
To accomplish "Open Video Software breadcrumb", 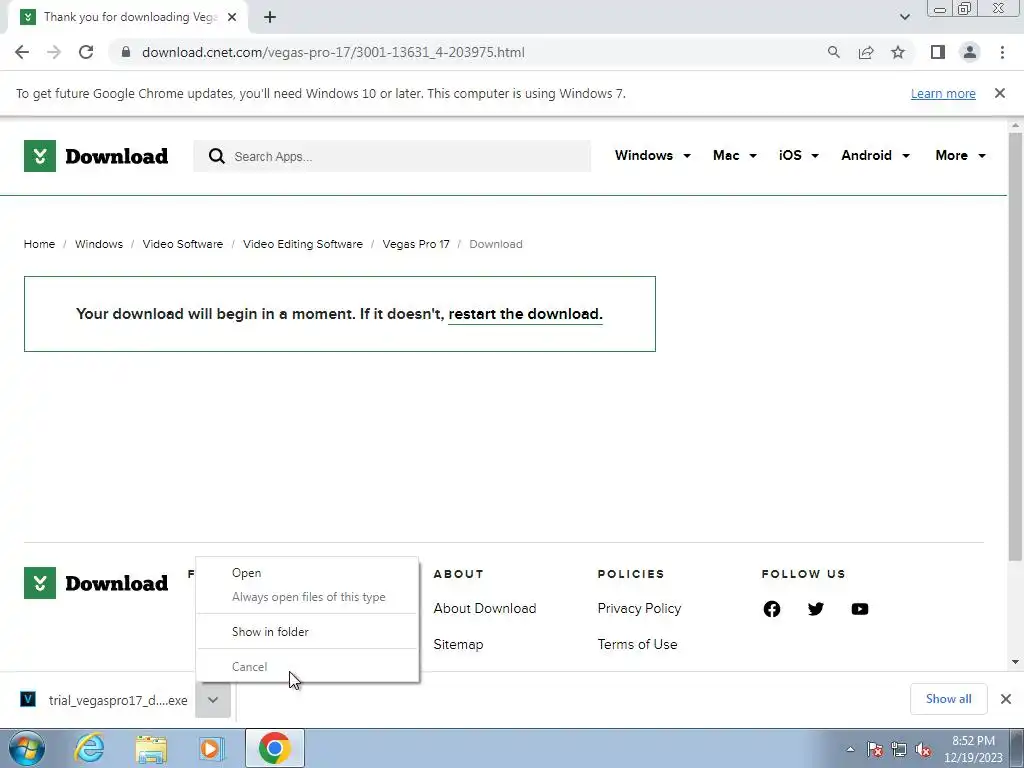I will [183, 244].
